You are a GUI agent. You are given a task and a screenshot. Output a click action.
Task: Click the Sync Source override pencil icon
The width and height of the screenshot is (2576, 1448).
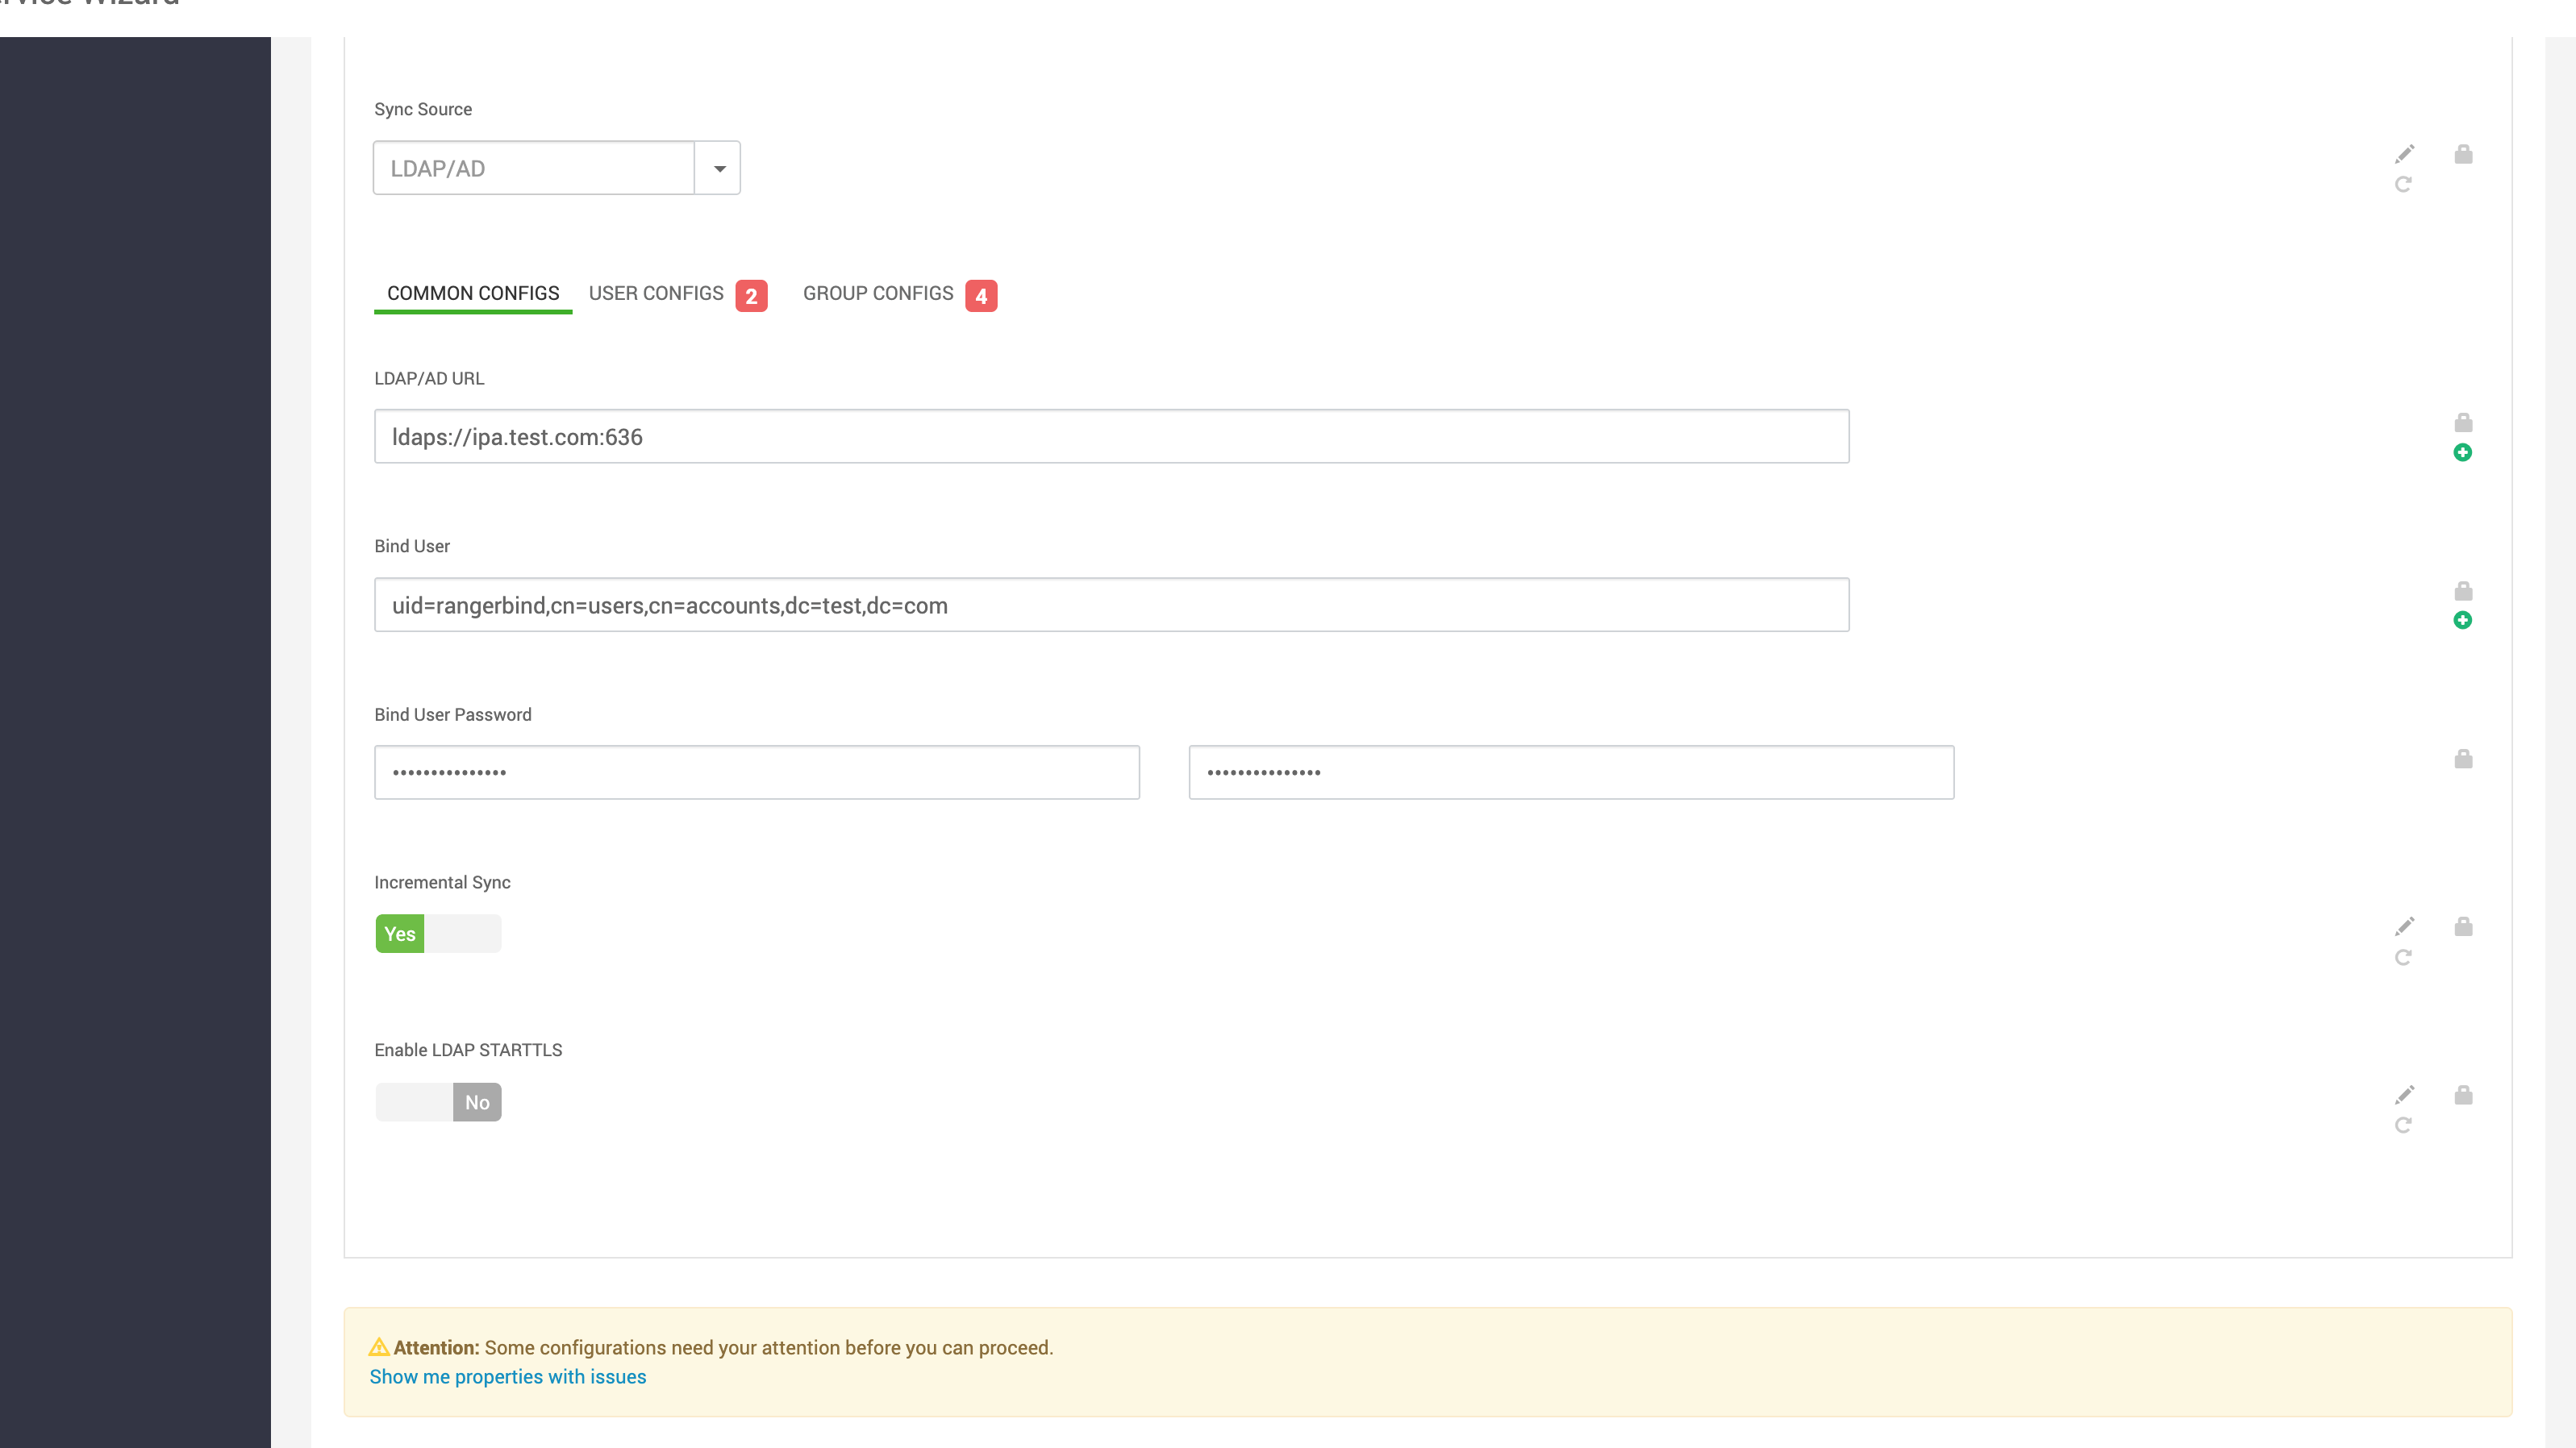coord(2404,154)
